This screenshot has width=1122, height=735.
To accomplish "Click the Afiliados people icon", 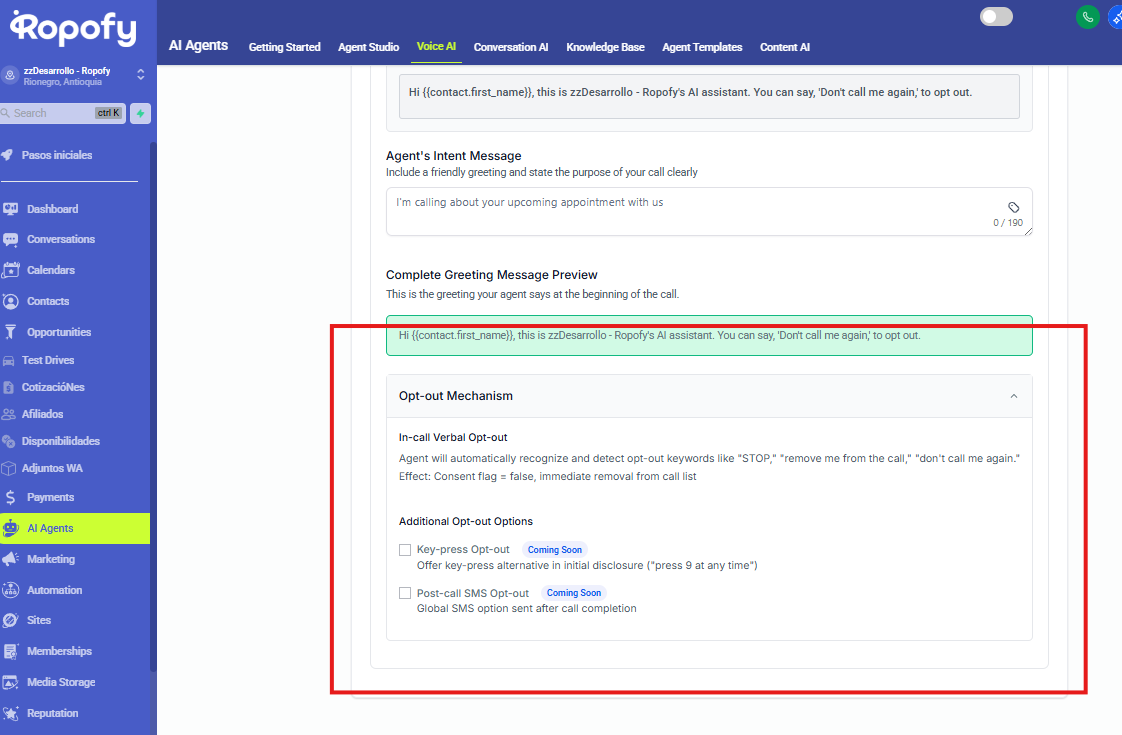I will tap(8, 414).
